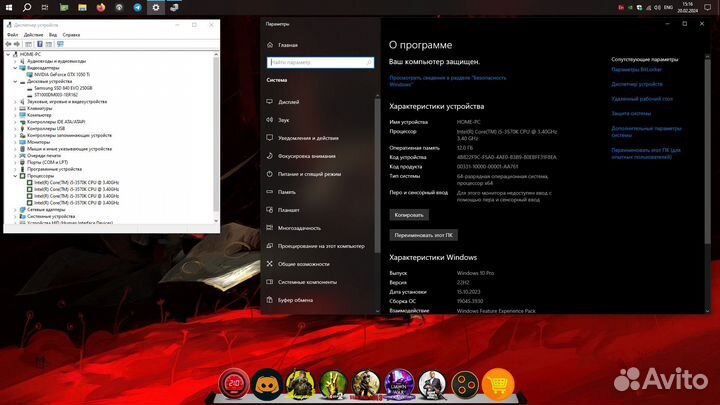Viewport: 720px width, 405px height.
Task: Open Диспетчер устройств related link
Action: tap(637, 84)
